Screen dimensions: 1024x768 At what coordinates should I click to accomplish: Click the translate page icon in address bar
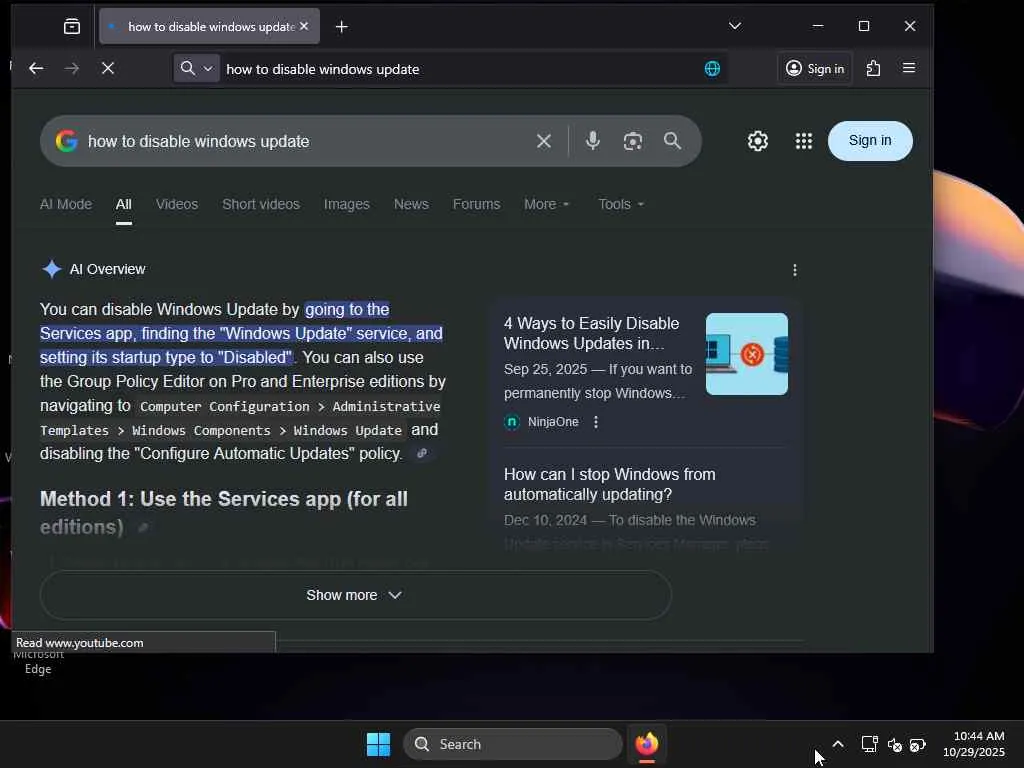[x=712, y=68]
